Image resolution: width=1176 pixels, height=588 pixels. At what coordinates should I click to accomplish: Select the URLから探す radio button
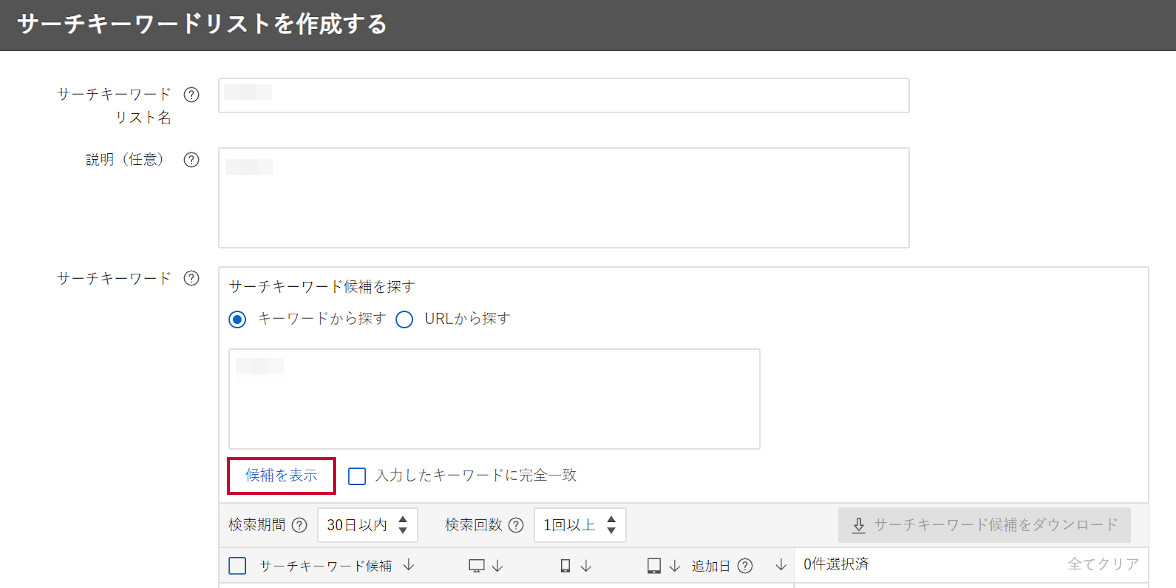404,319
